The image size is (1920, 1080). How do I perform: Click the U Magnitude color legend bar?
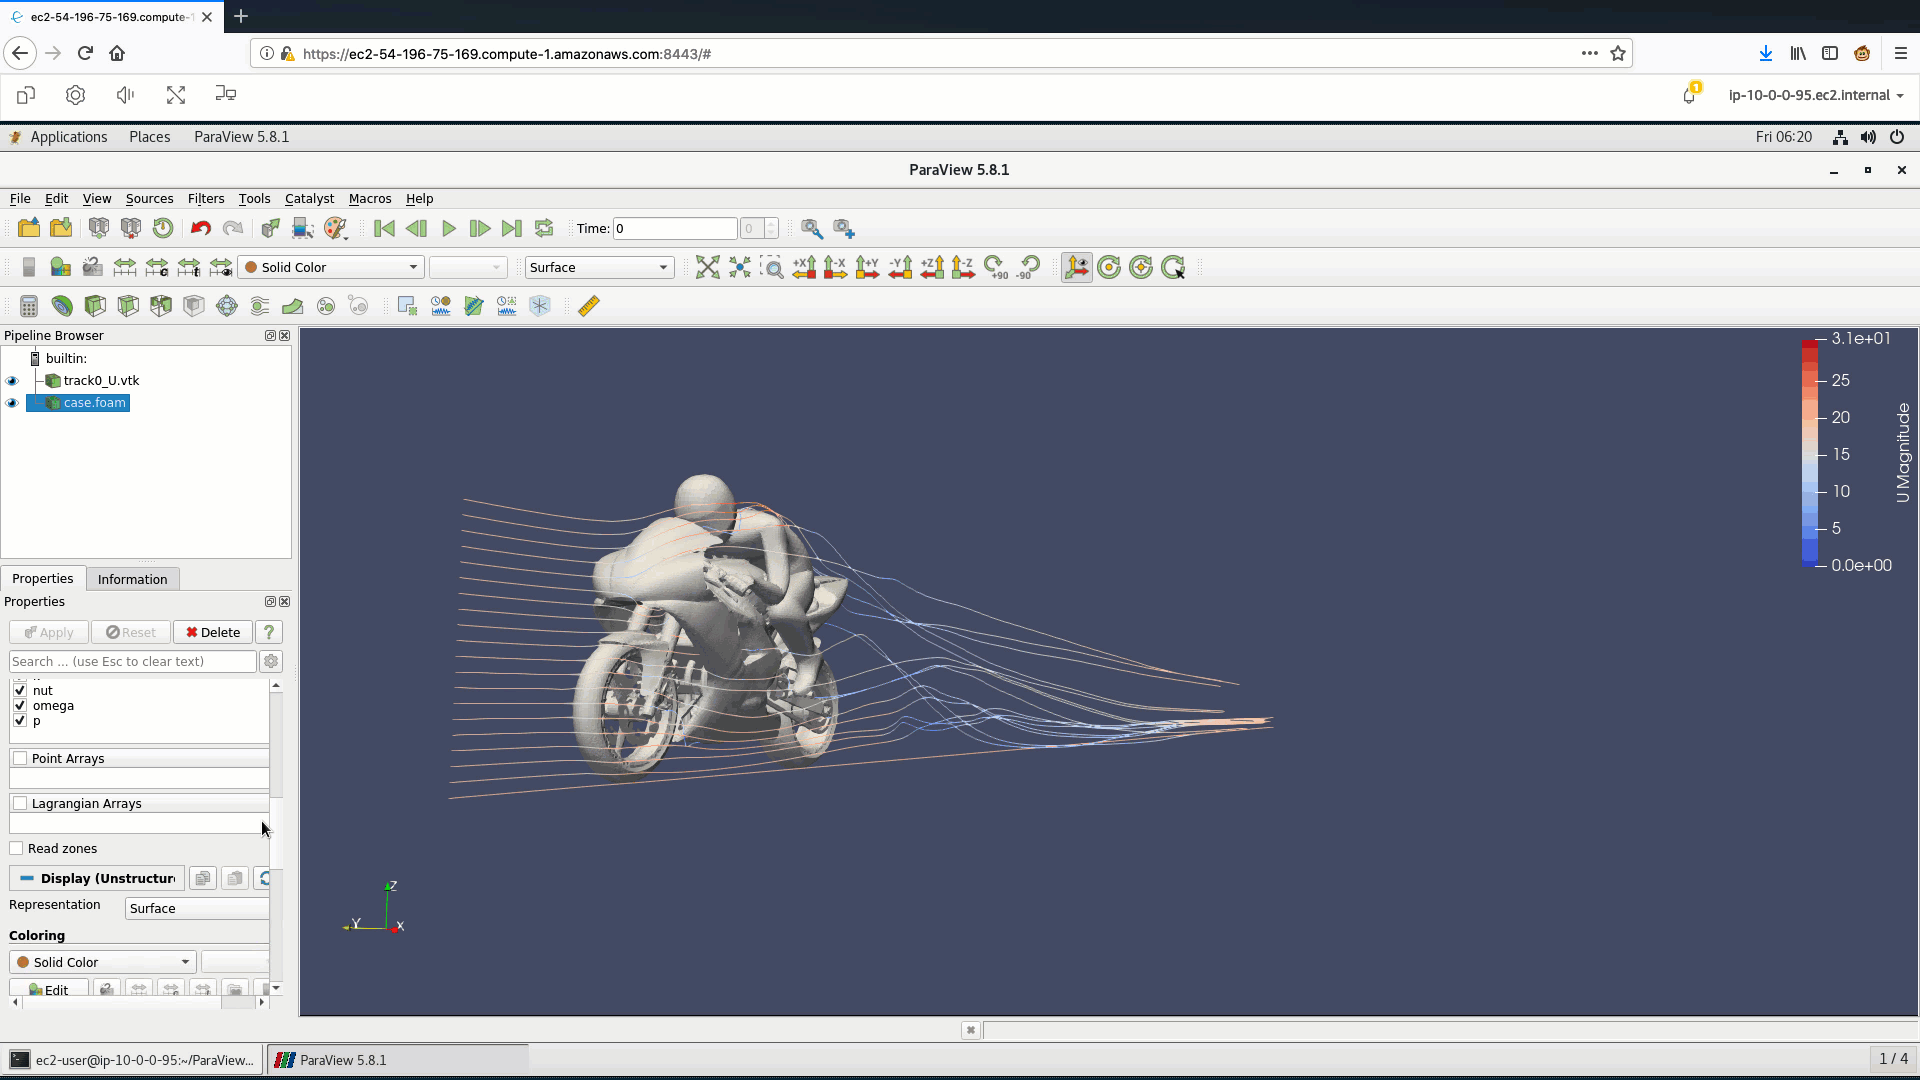pyautogui.click(x=1809, y=453)
